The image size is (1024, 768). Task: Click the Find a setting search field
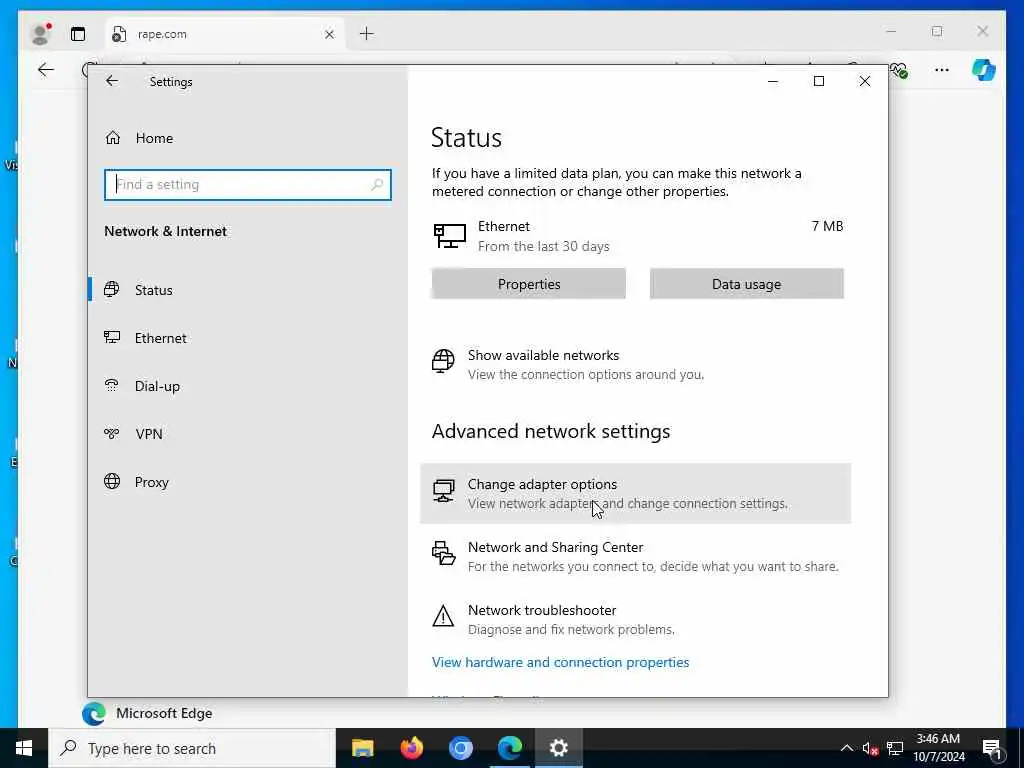[248, 185]
